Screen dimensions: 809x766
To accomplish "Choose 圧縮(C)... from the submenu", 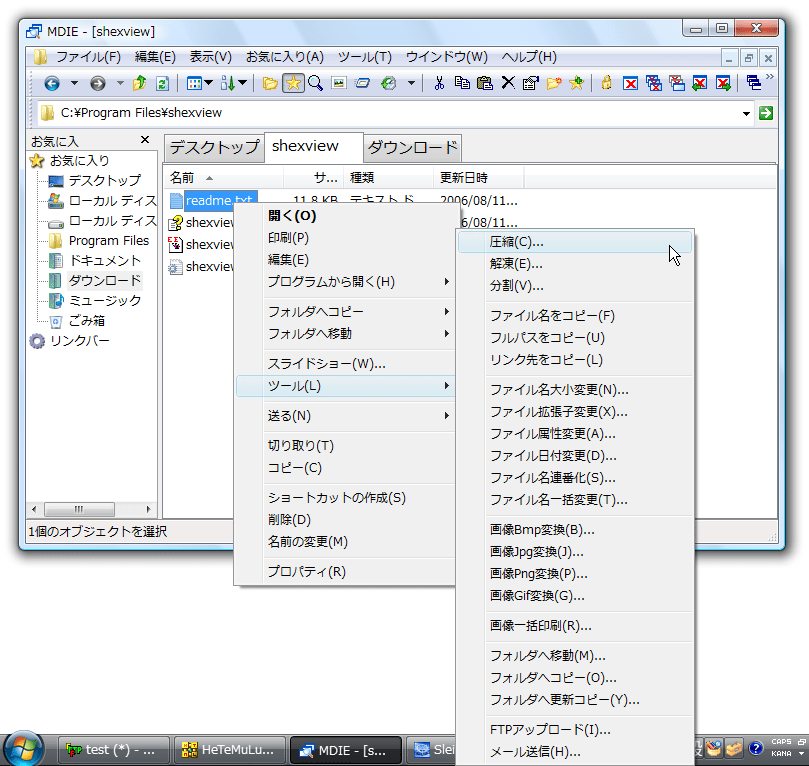I will [x=574, y=242].
